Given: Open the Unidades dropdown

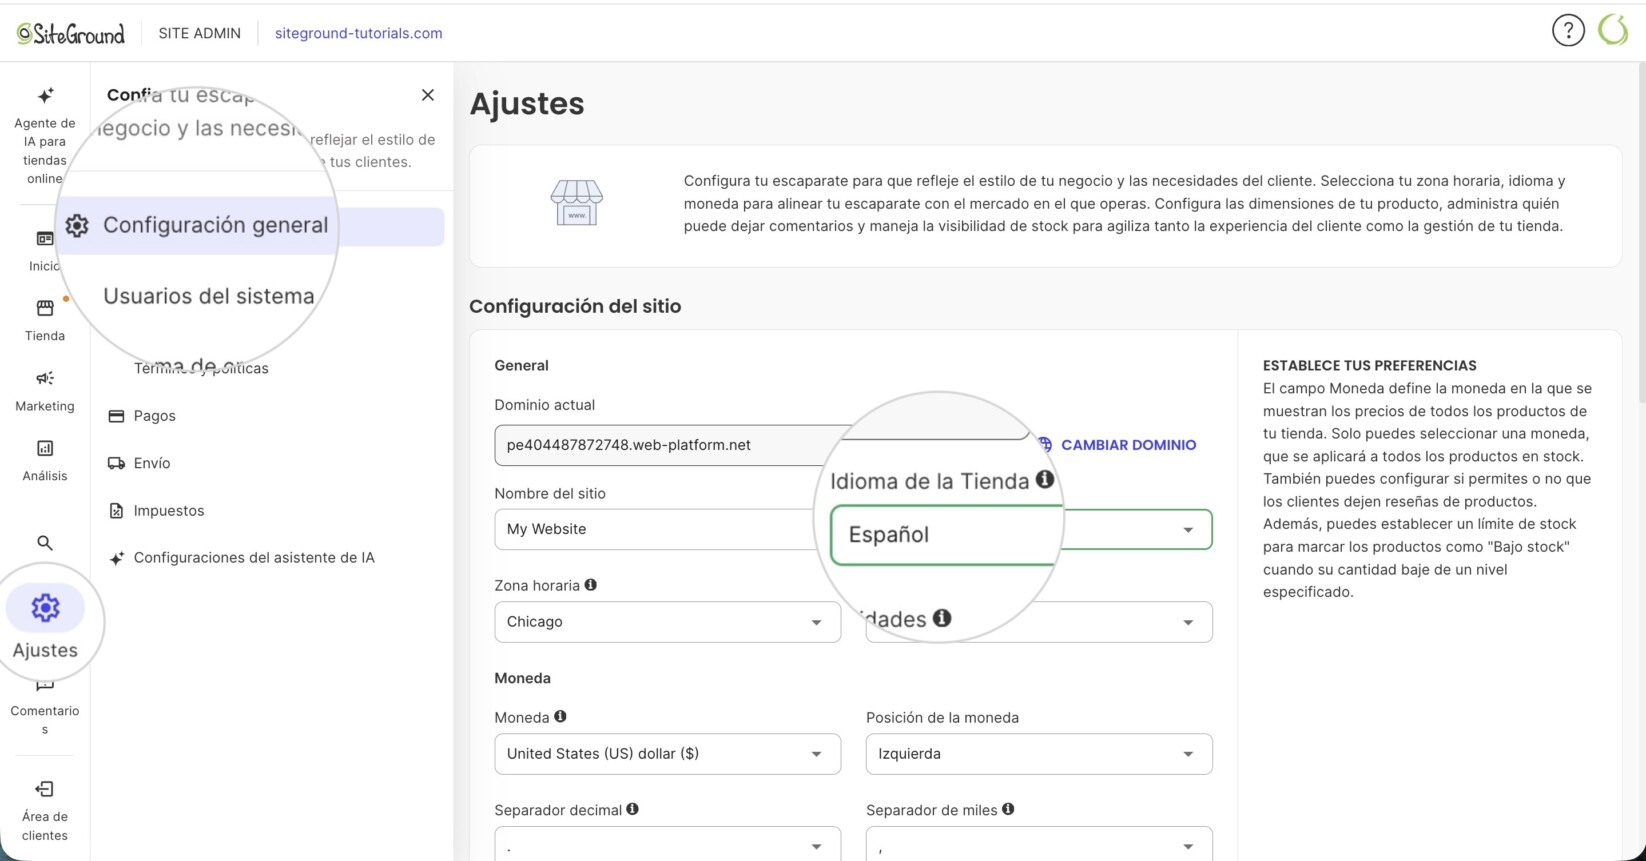Looking at the screenshot, I should click(x=1039, y=622).
